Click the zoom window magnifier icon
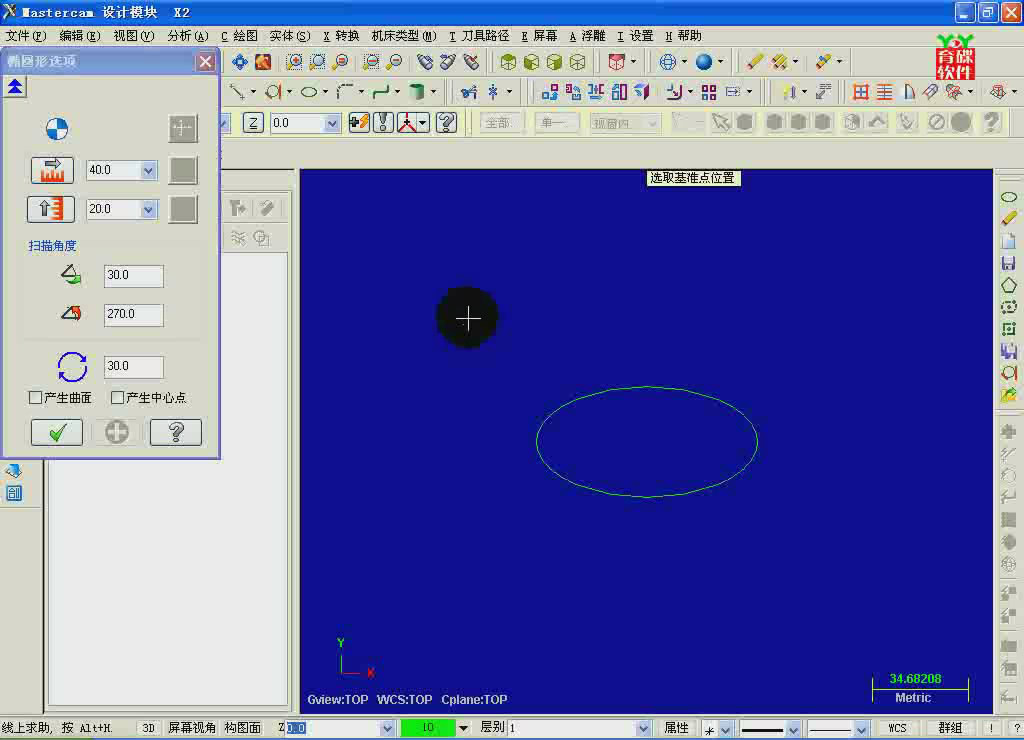Screen dimensions: 1024x740 click(x=295, y=62)
